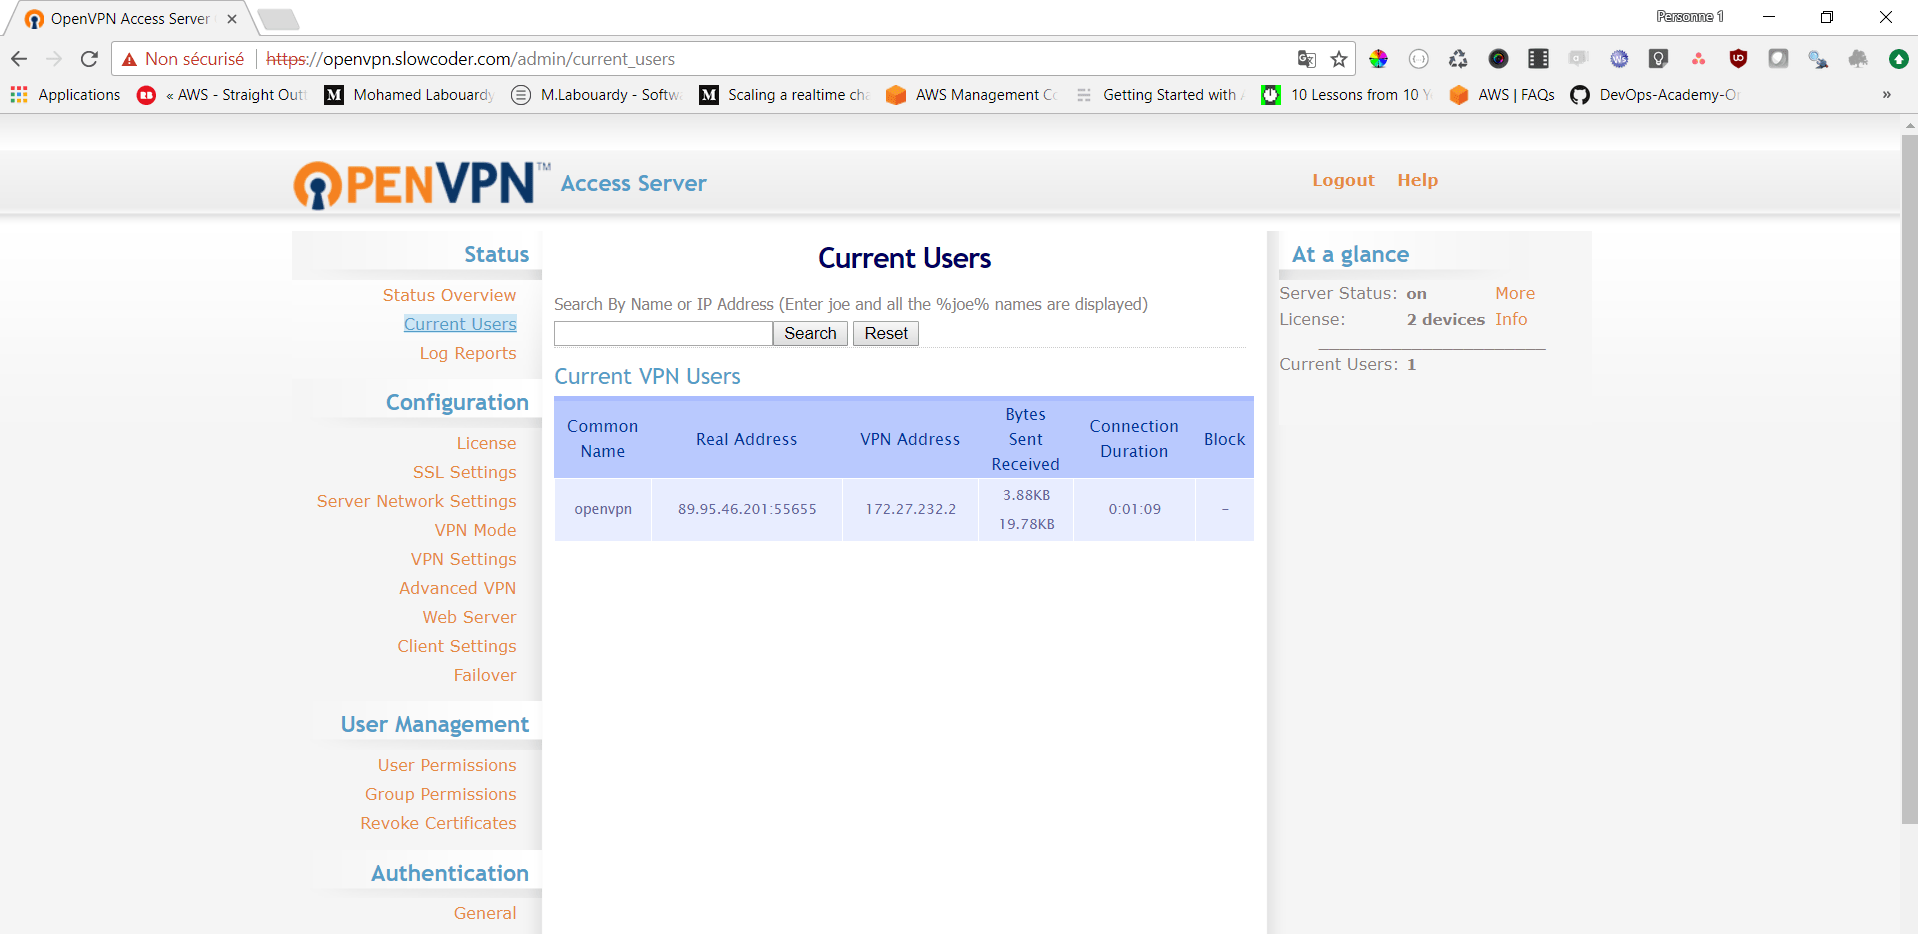Close the OpenVPN Access Server tab
The width and height of the screenshot is (1918, 934).
click(232, 19)
